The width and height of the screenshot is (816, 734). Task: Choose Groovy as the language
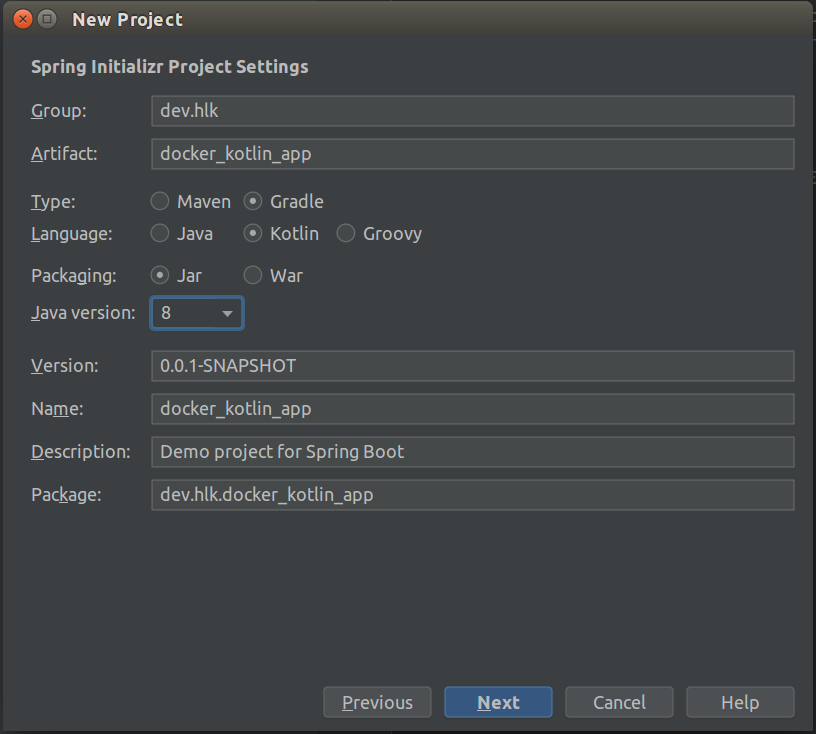click(x=346, y=233)
